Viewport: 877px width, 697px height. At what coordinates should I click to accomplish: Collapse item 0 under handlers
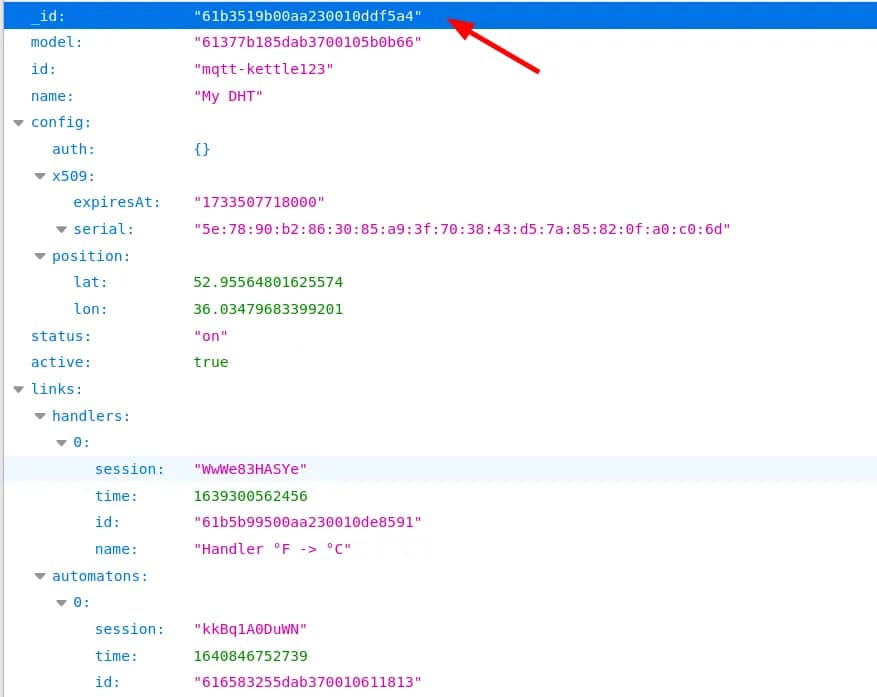click(x=62, y=443)
